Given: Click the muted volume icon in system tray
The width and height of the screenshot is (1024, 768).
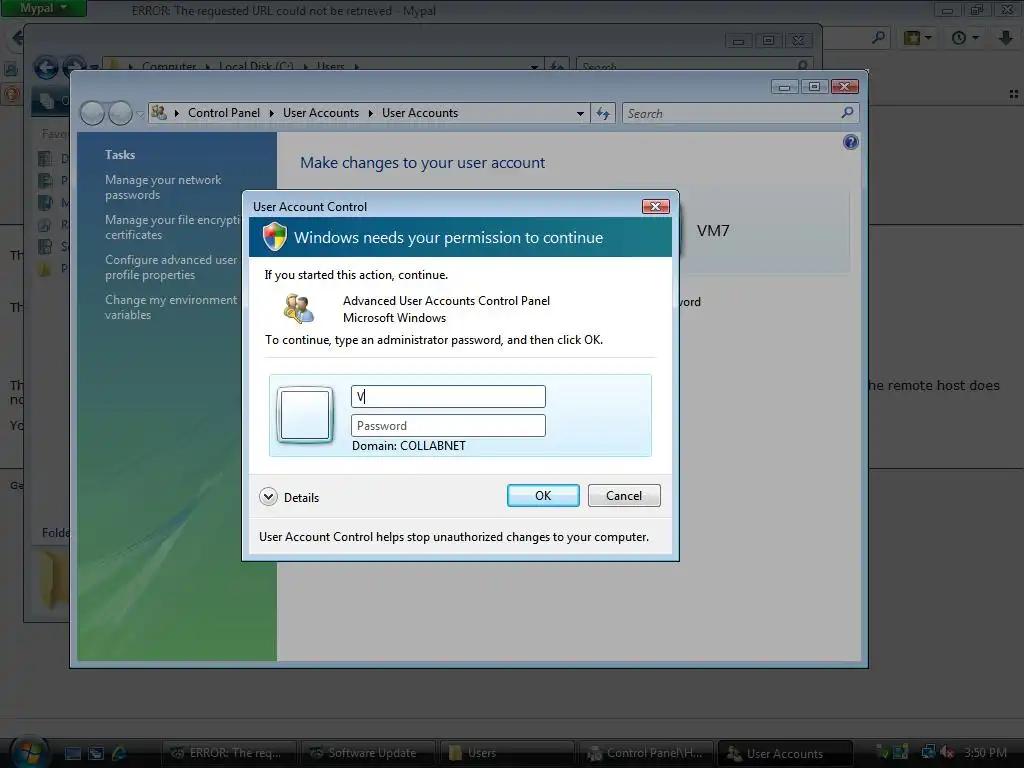Looking at the screenshot, I should 946,752.
